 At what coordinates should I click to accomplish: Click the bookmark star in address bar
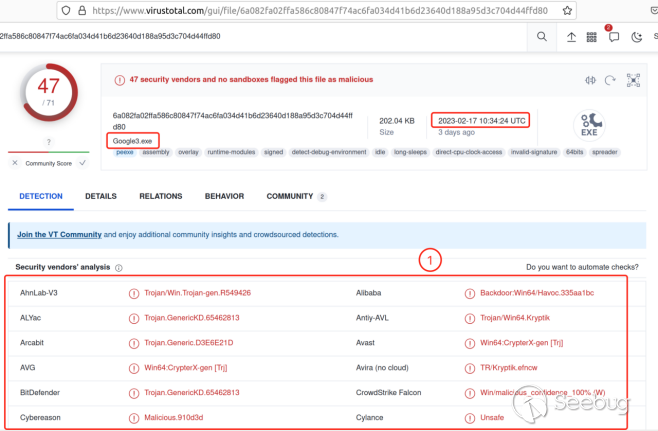click(567, 10)
